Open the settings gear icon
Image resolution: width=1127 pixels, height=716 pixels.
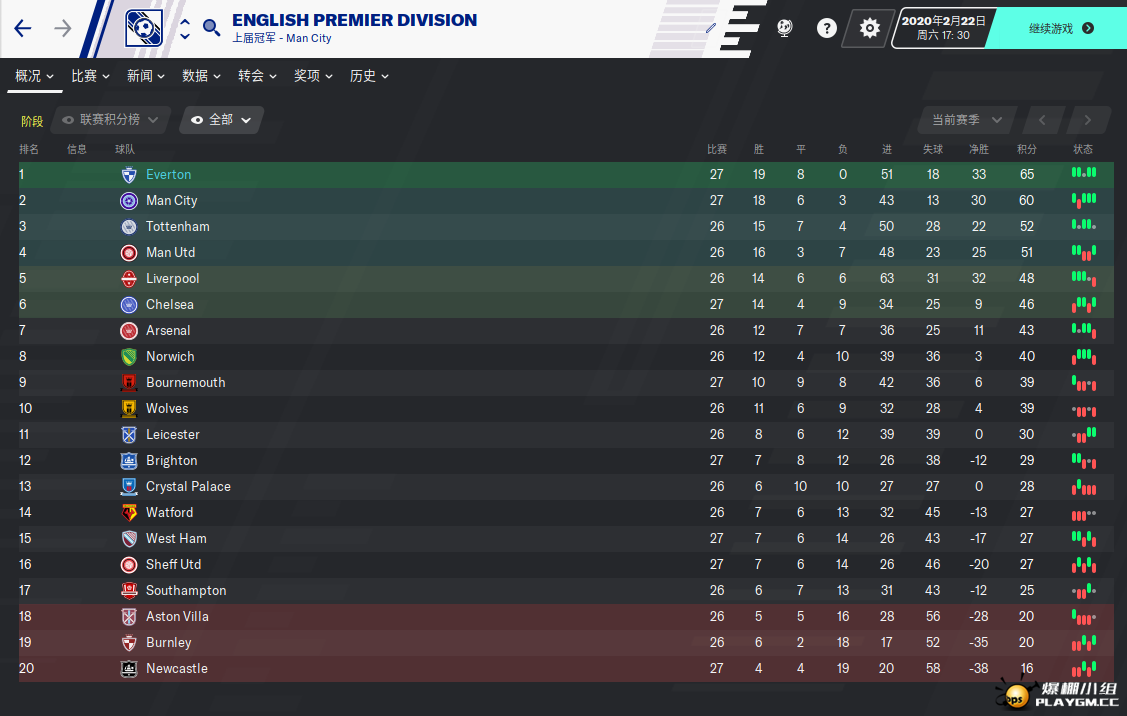pyautogui.click(x=870, y=28)
